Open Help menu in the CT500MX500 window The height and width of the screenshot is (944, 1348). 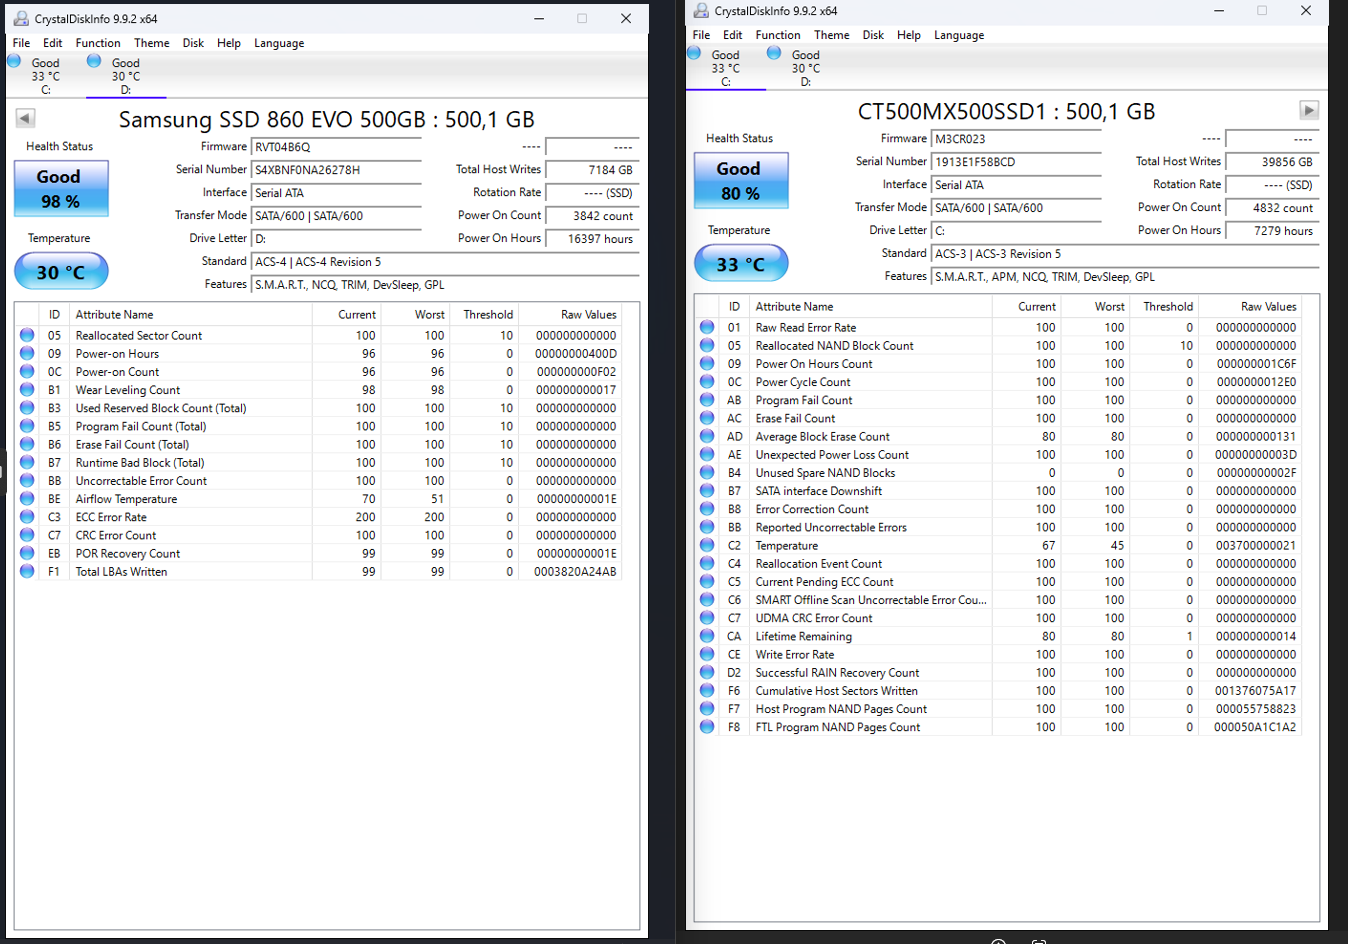[909, 35]
